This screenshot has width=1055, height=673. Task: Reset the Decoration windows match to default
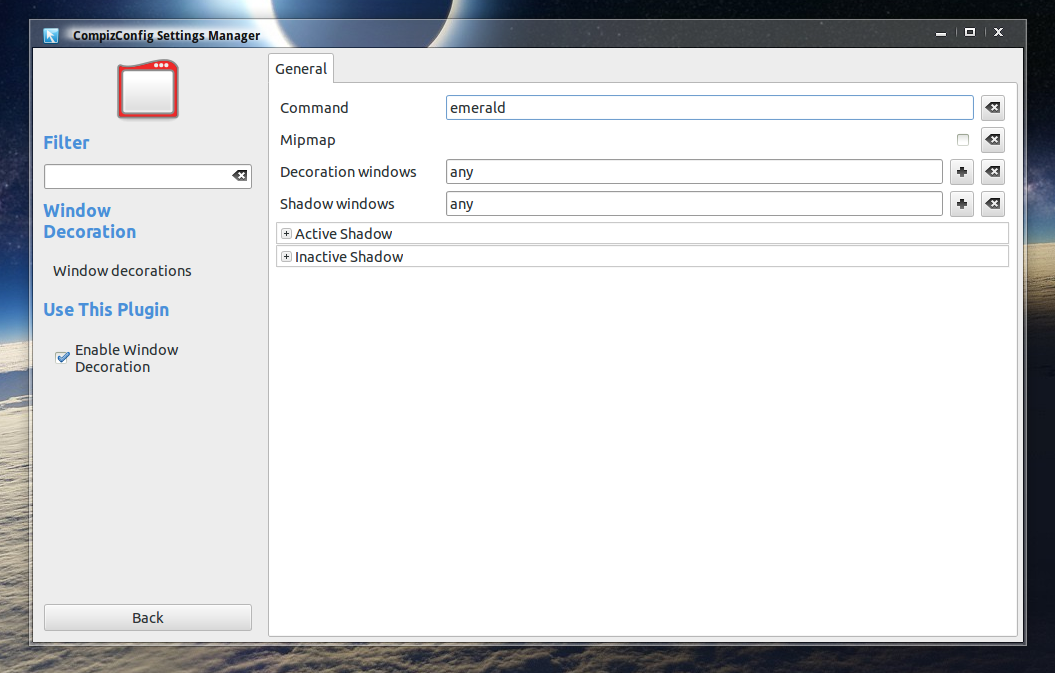point(992,172)
